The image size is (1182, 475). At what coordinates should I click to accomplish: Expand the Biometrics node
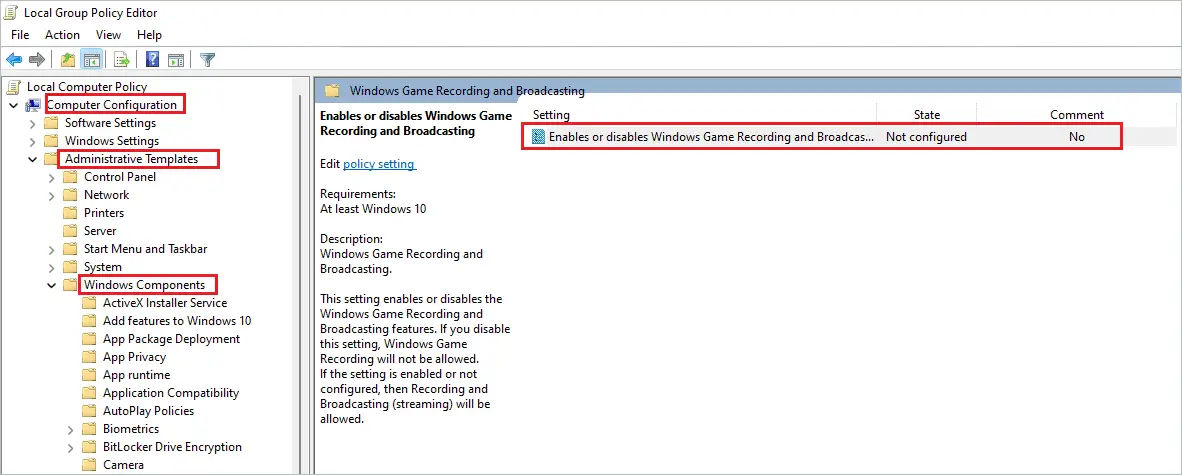[70, 429]
